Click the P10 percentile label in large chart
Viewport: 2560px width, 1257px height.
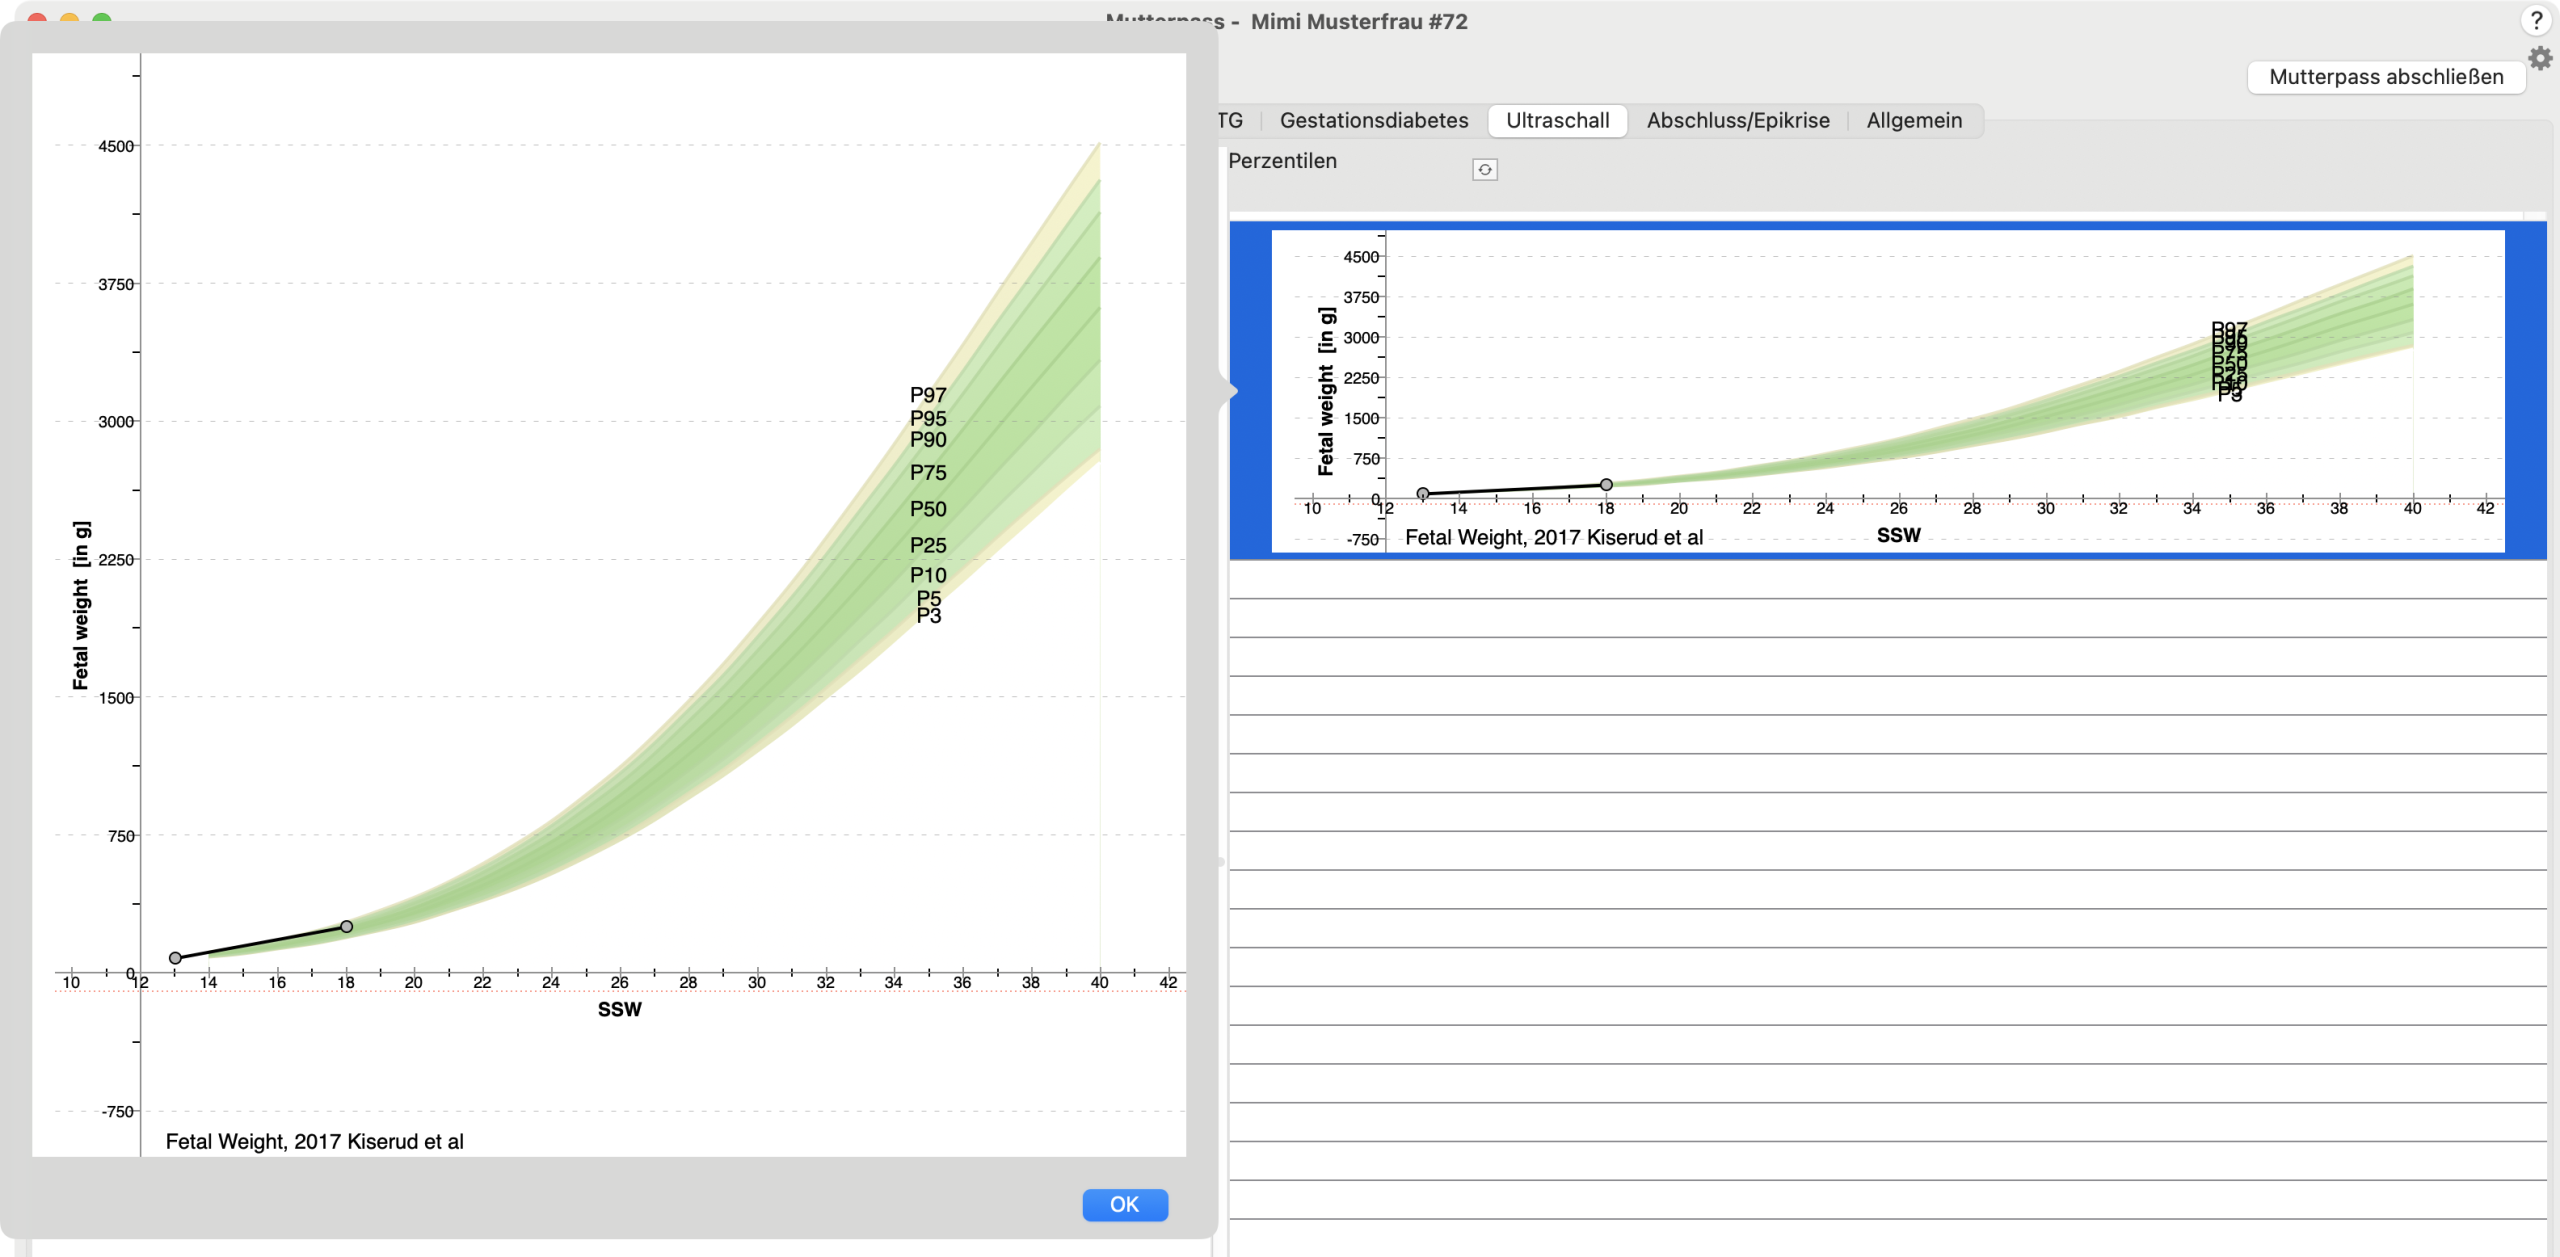point(927,575)
